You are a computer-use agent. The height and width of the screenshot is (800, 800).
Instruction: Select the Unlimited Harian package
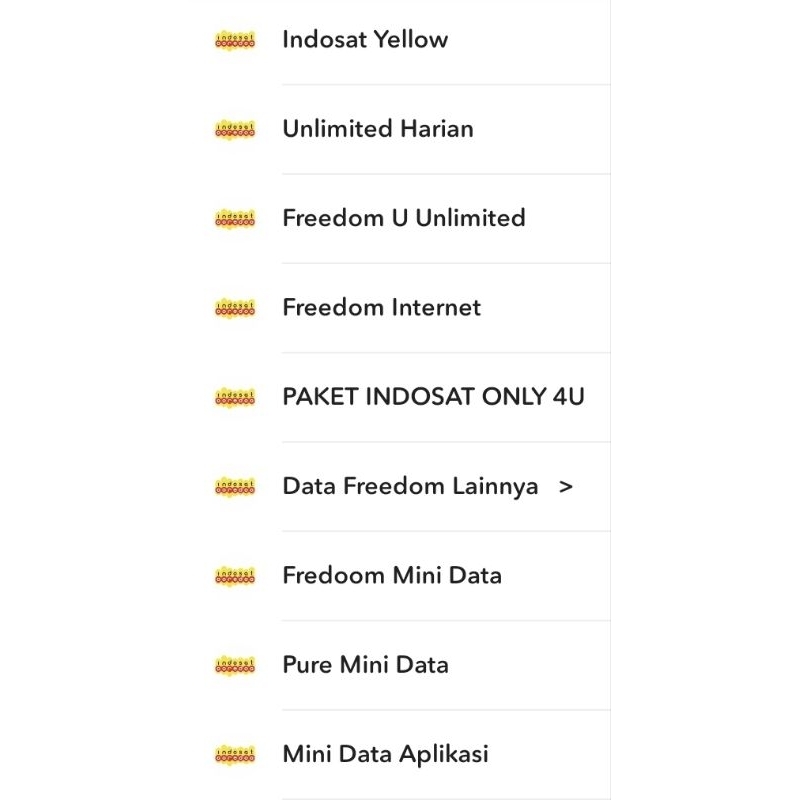coord(378,129)
